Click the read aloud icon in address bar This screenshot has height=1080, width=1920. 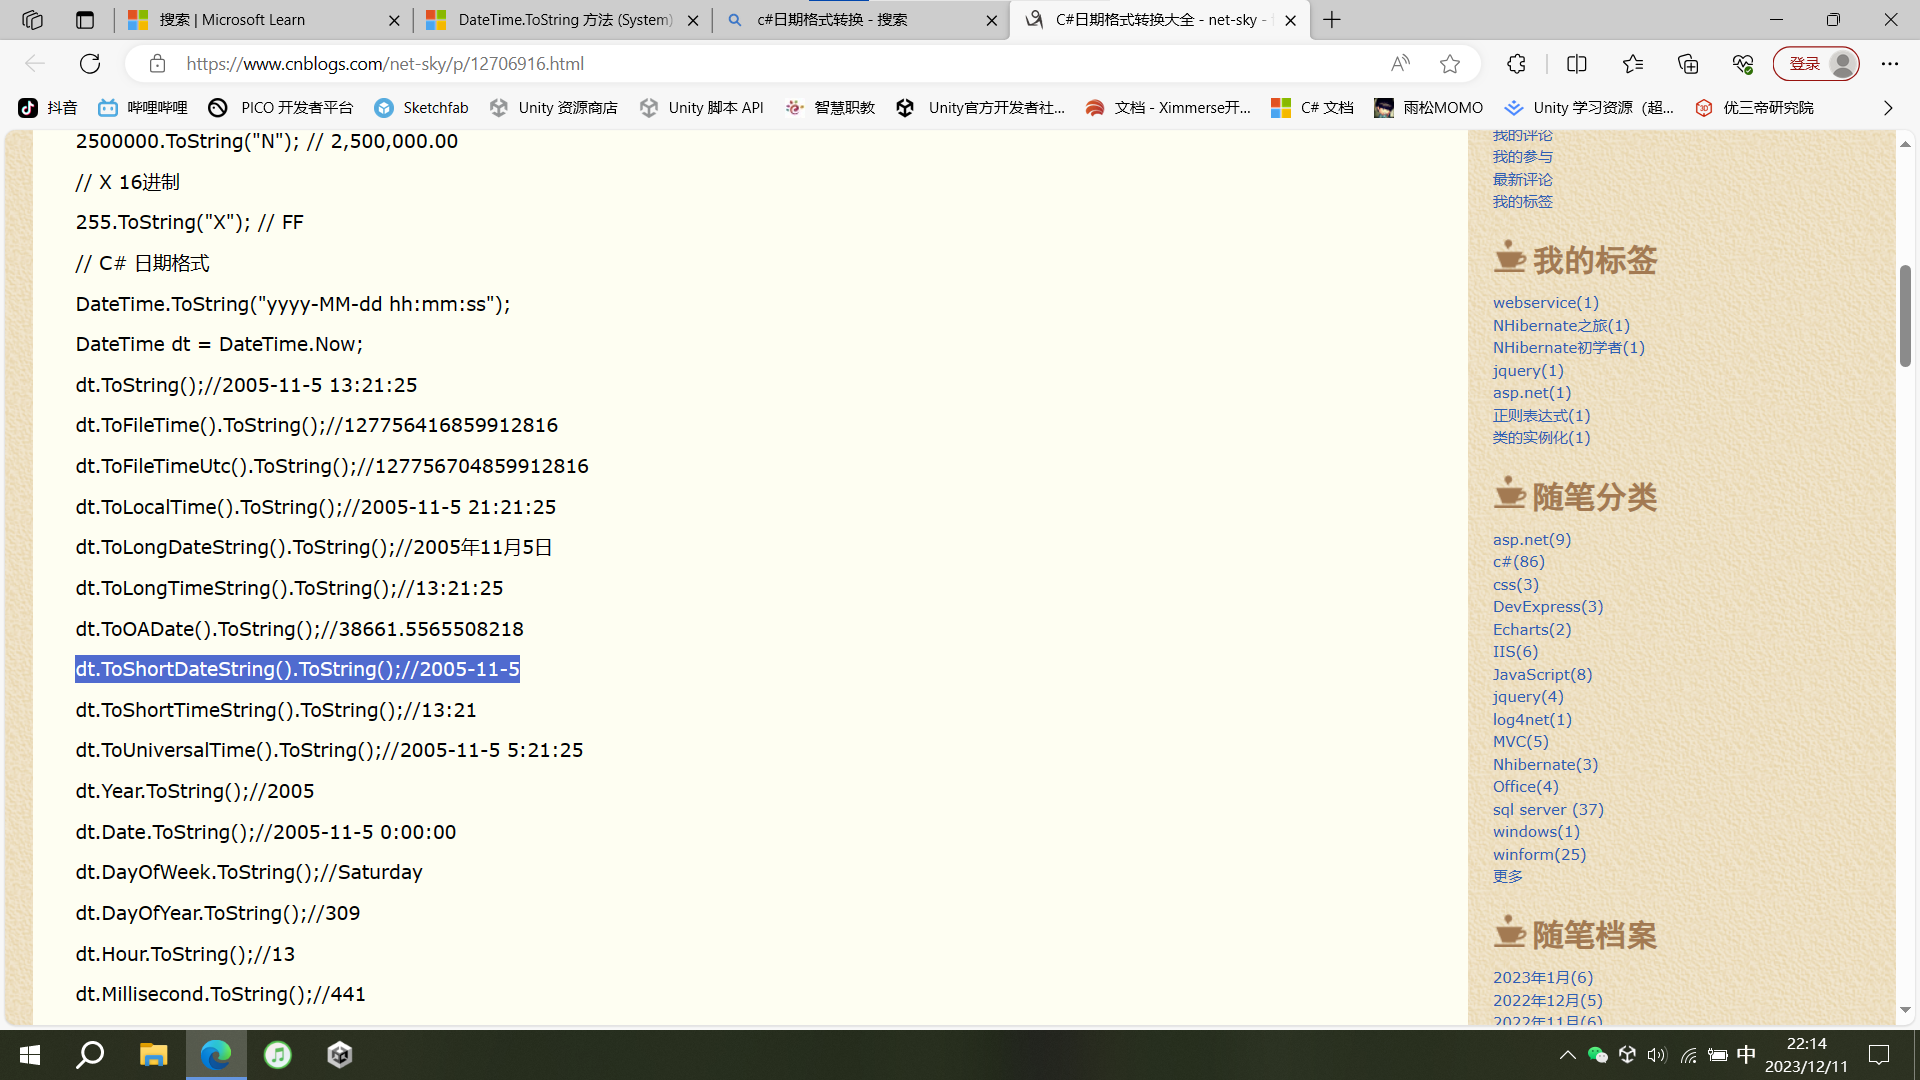click(x=1400, y=64)
